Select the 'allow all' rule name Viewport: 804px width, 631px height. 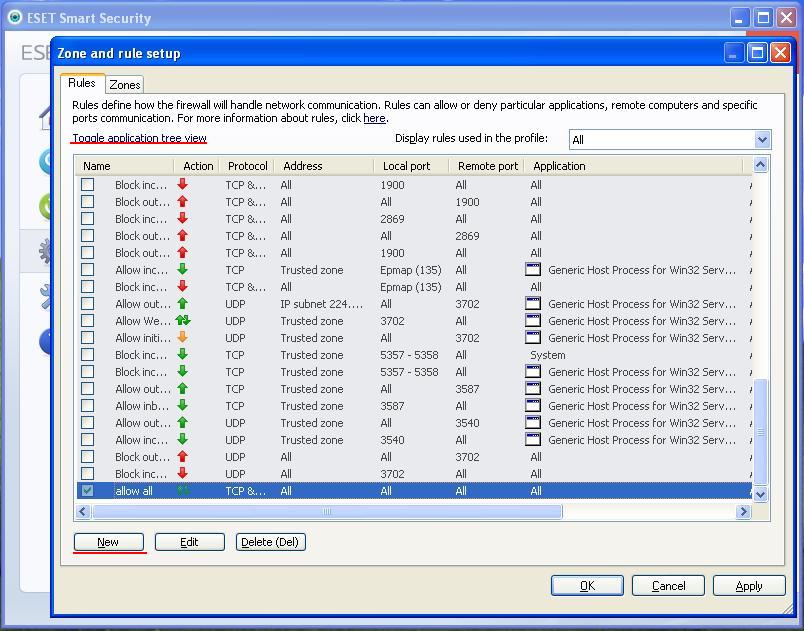pyautogui.click(x=134, y=491)
